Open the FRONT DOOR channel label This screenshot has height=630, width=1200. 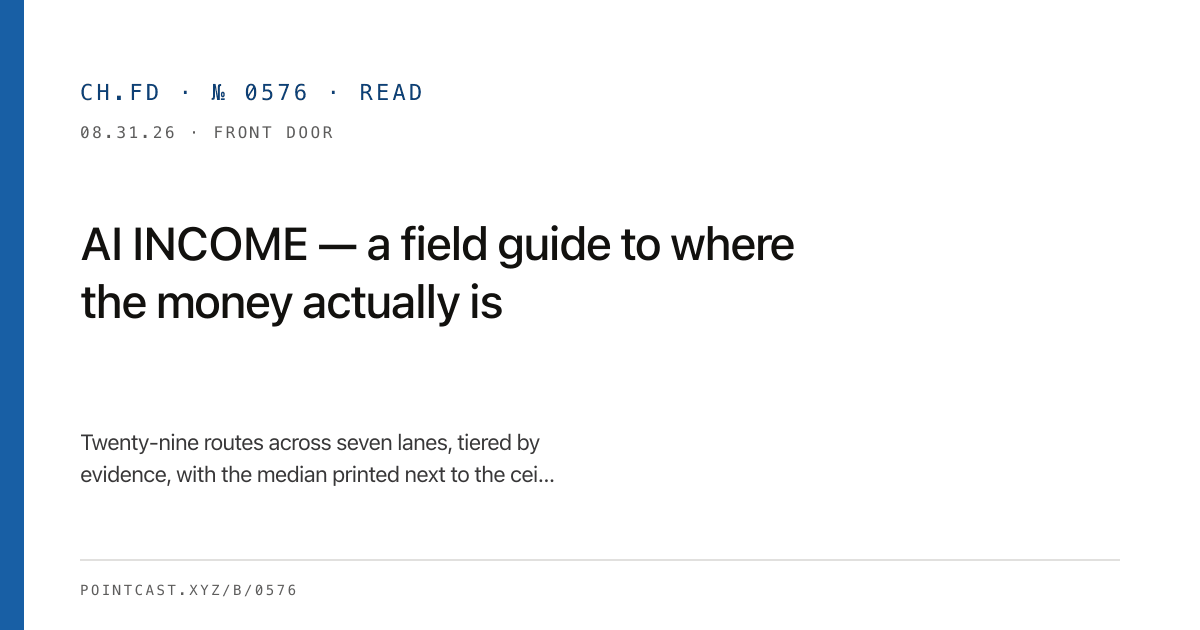click(273, 133)
